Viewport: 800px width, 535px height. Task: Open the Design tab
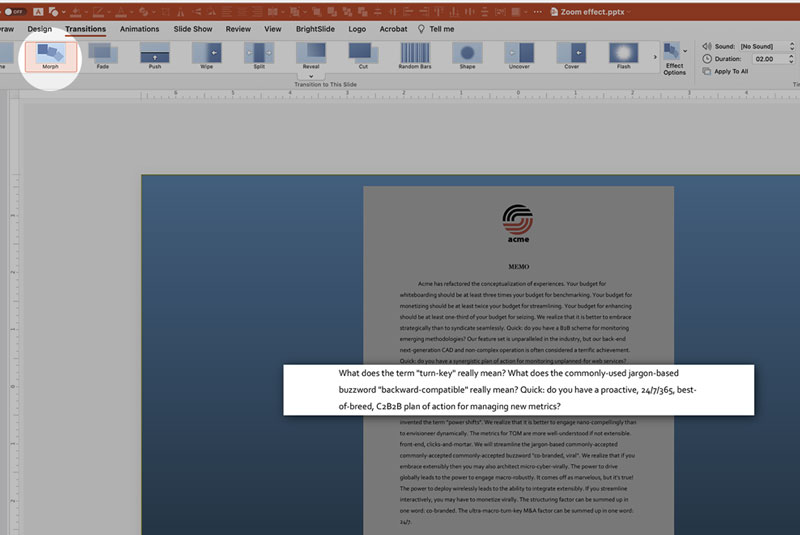40,29
